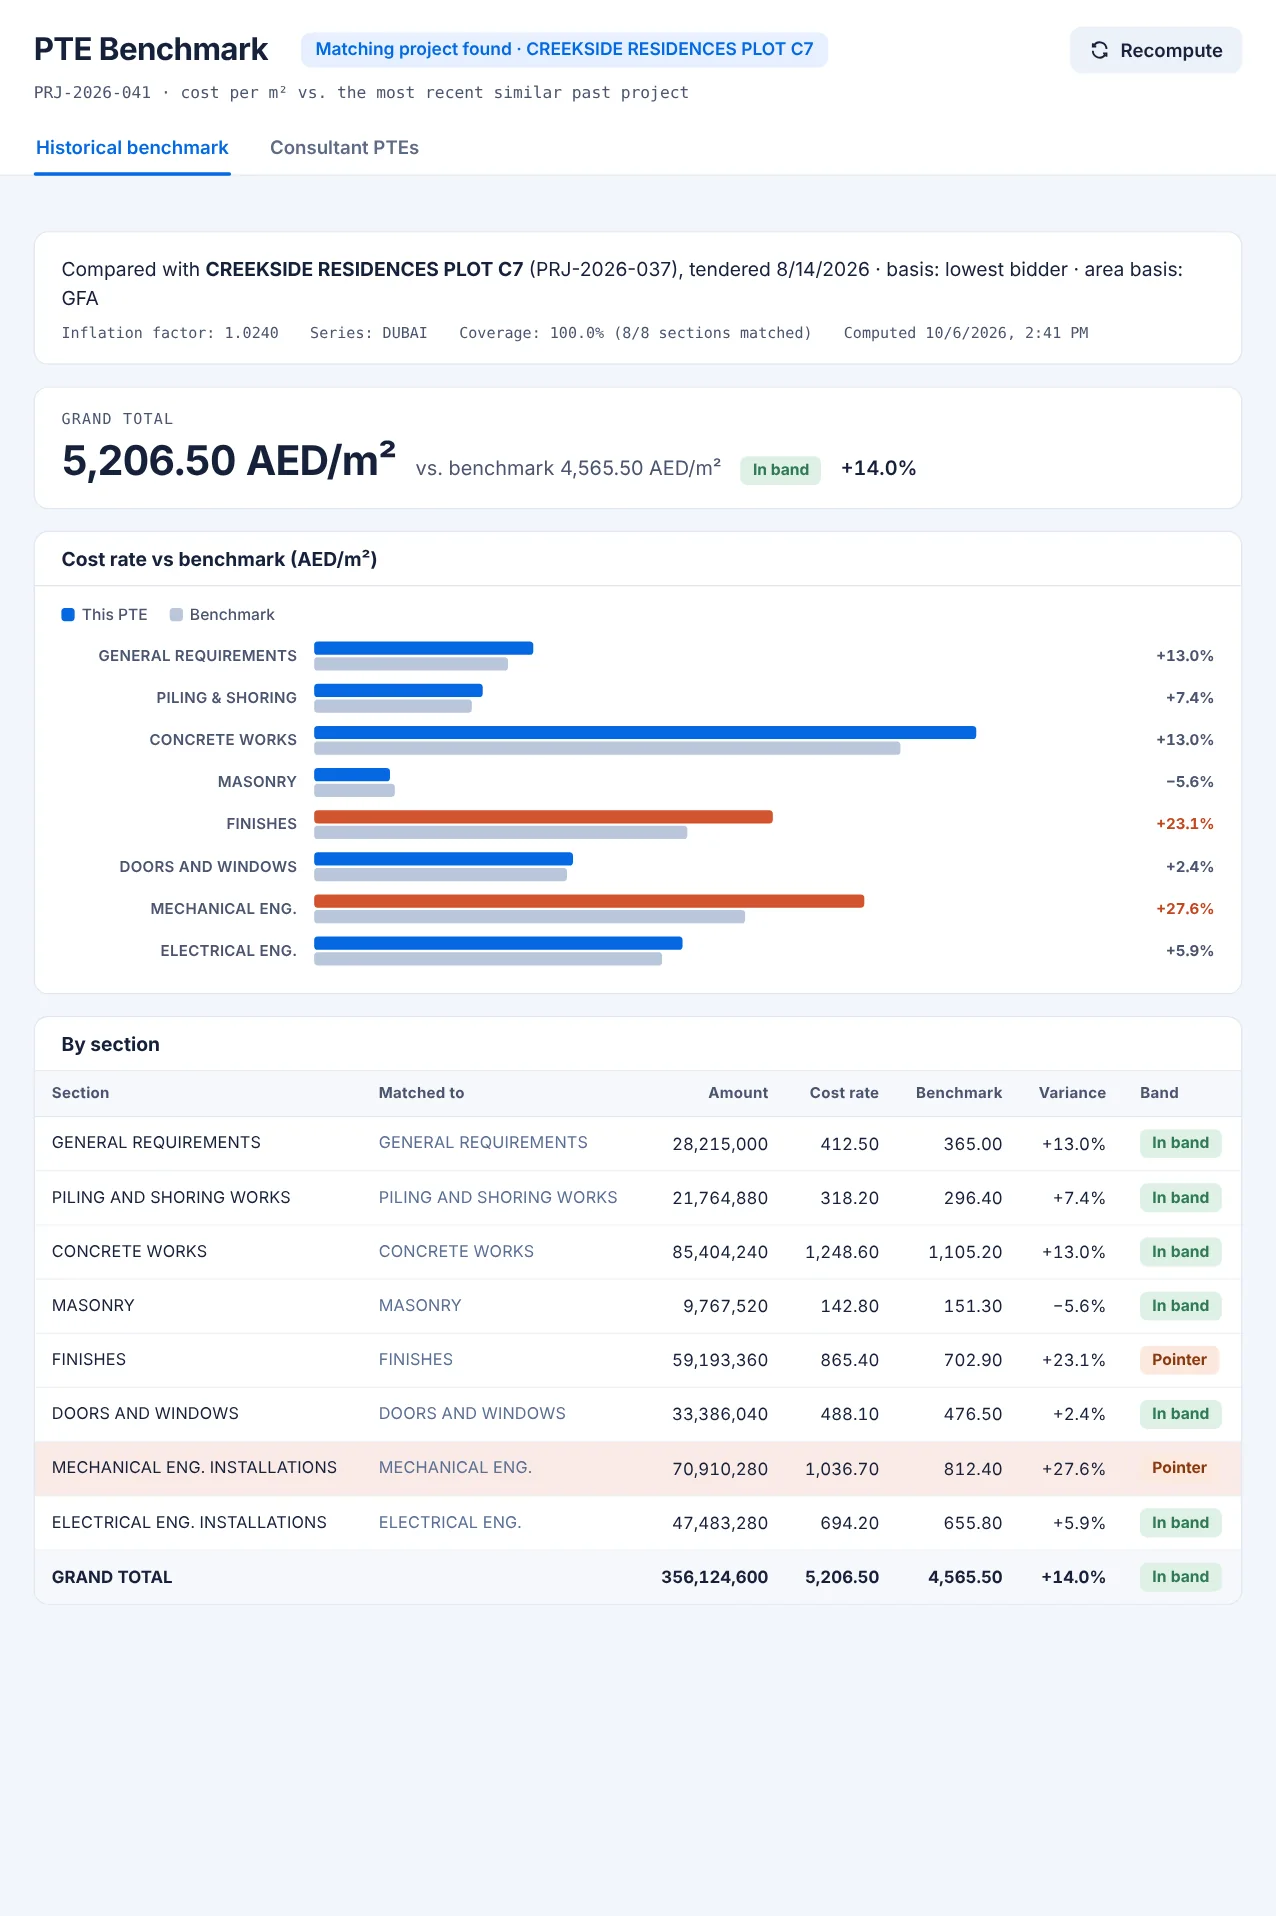The height and width of the screenshot is (1916, 1276).
Task: Open the PILING AND SHORING WORKS matched link
Action: click(498, 1198)
